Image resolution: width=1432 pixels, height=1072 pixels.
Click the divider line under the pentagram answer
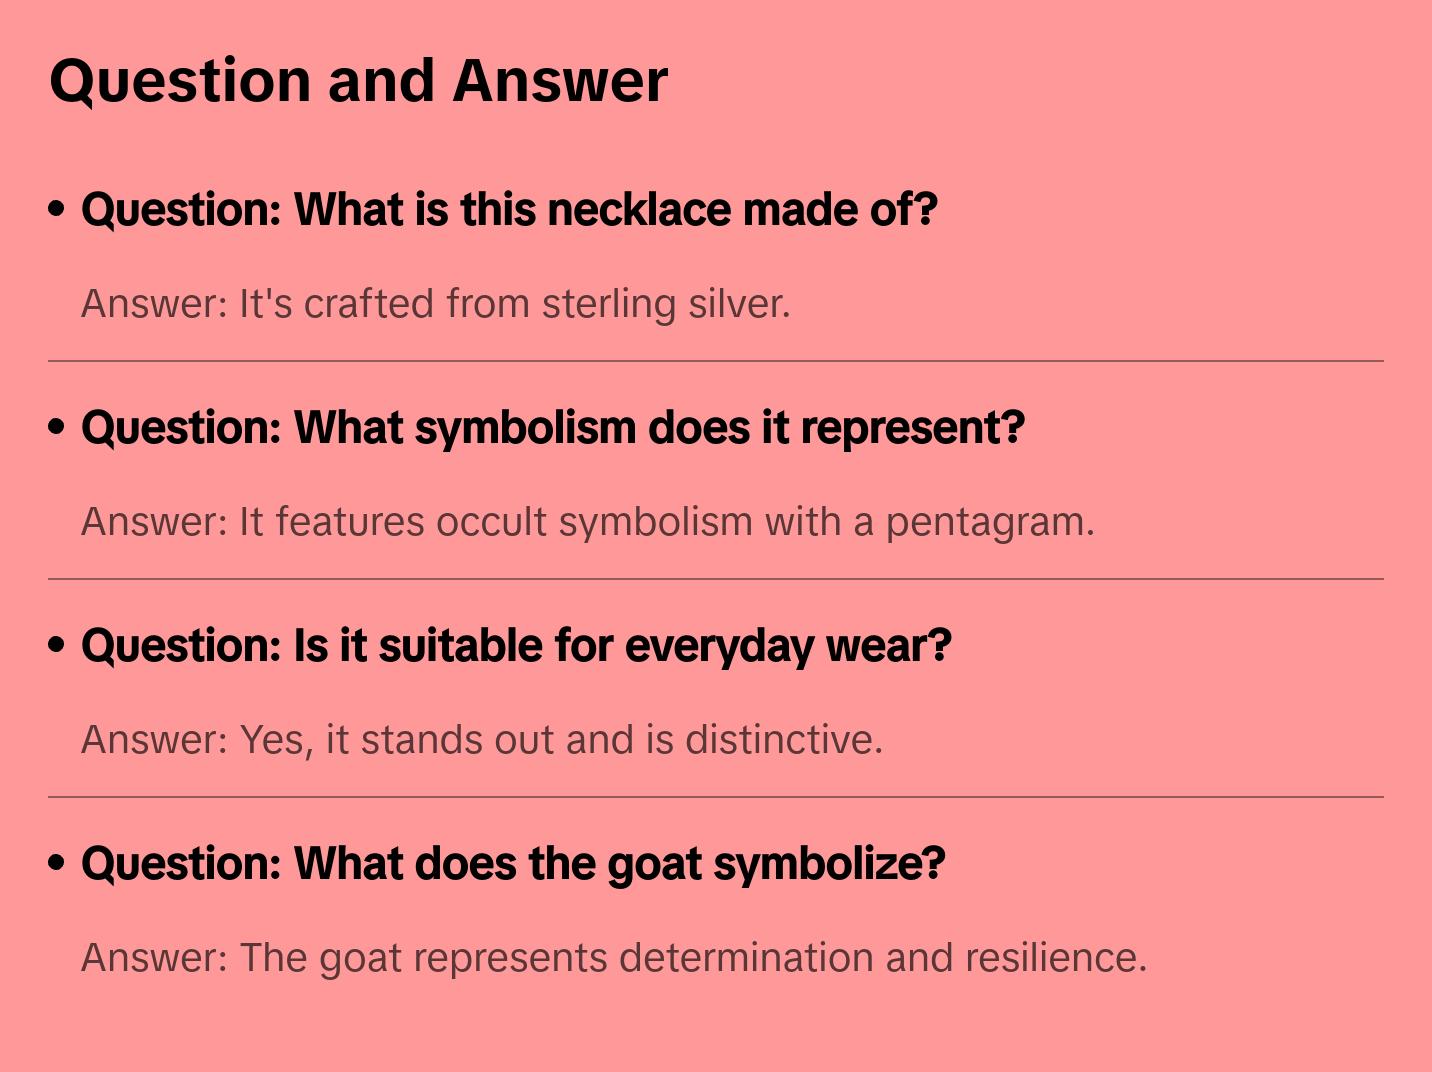tap(716, 579)
